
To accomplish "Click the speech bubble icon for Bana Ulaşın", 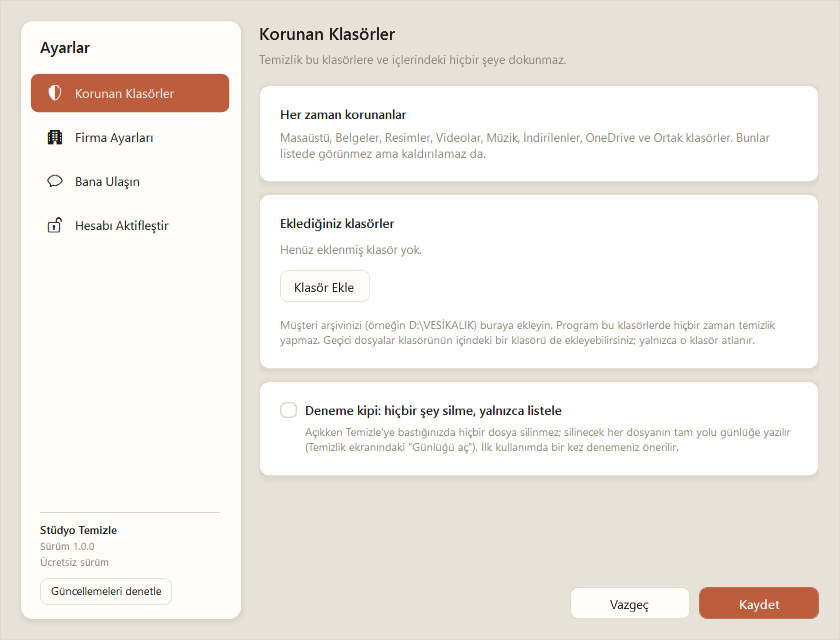I will click(x=55, y=181).
